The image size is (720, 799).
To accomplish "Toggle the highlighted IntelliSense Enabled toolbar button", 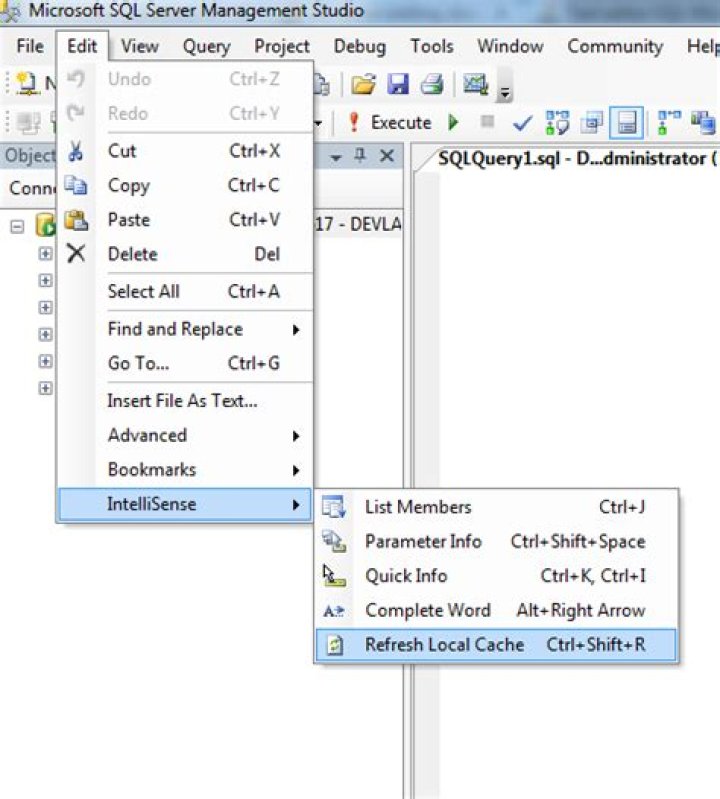I will coord(626,123).
